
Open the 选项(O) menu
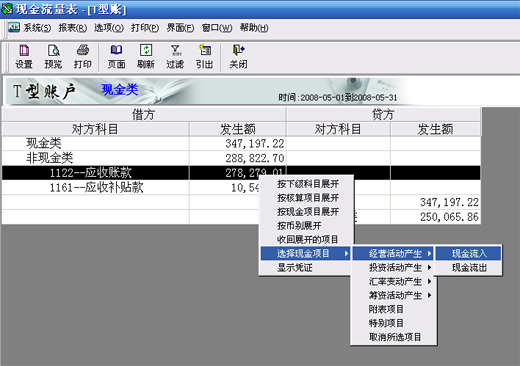[x=109, y=28]
